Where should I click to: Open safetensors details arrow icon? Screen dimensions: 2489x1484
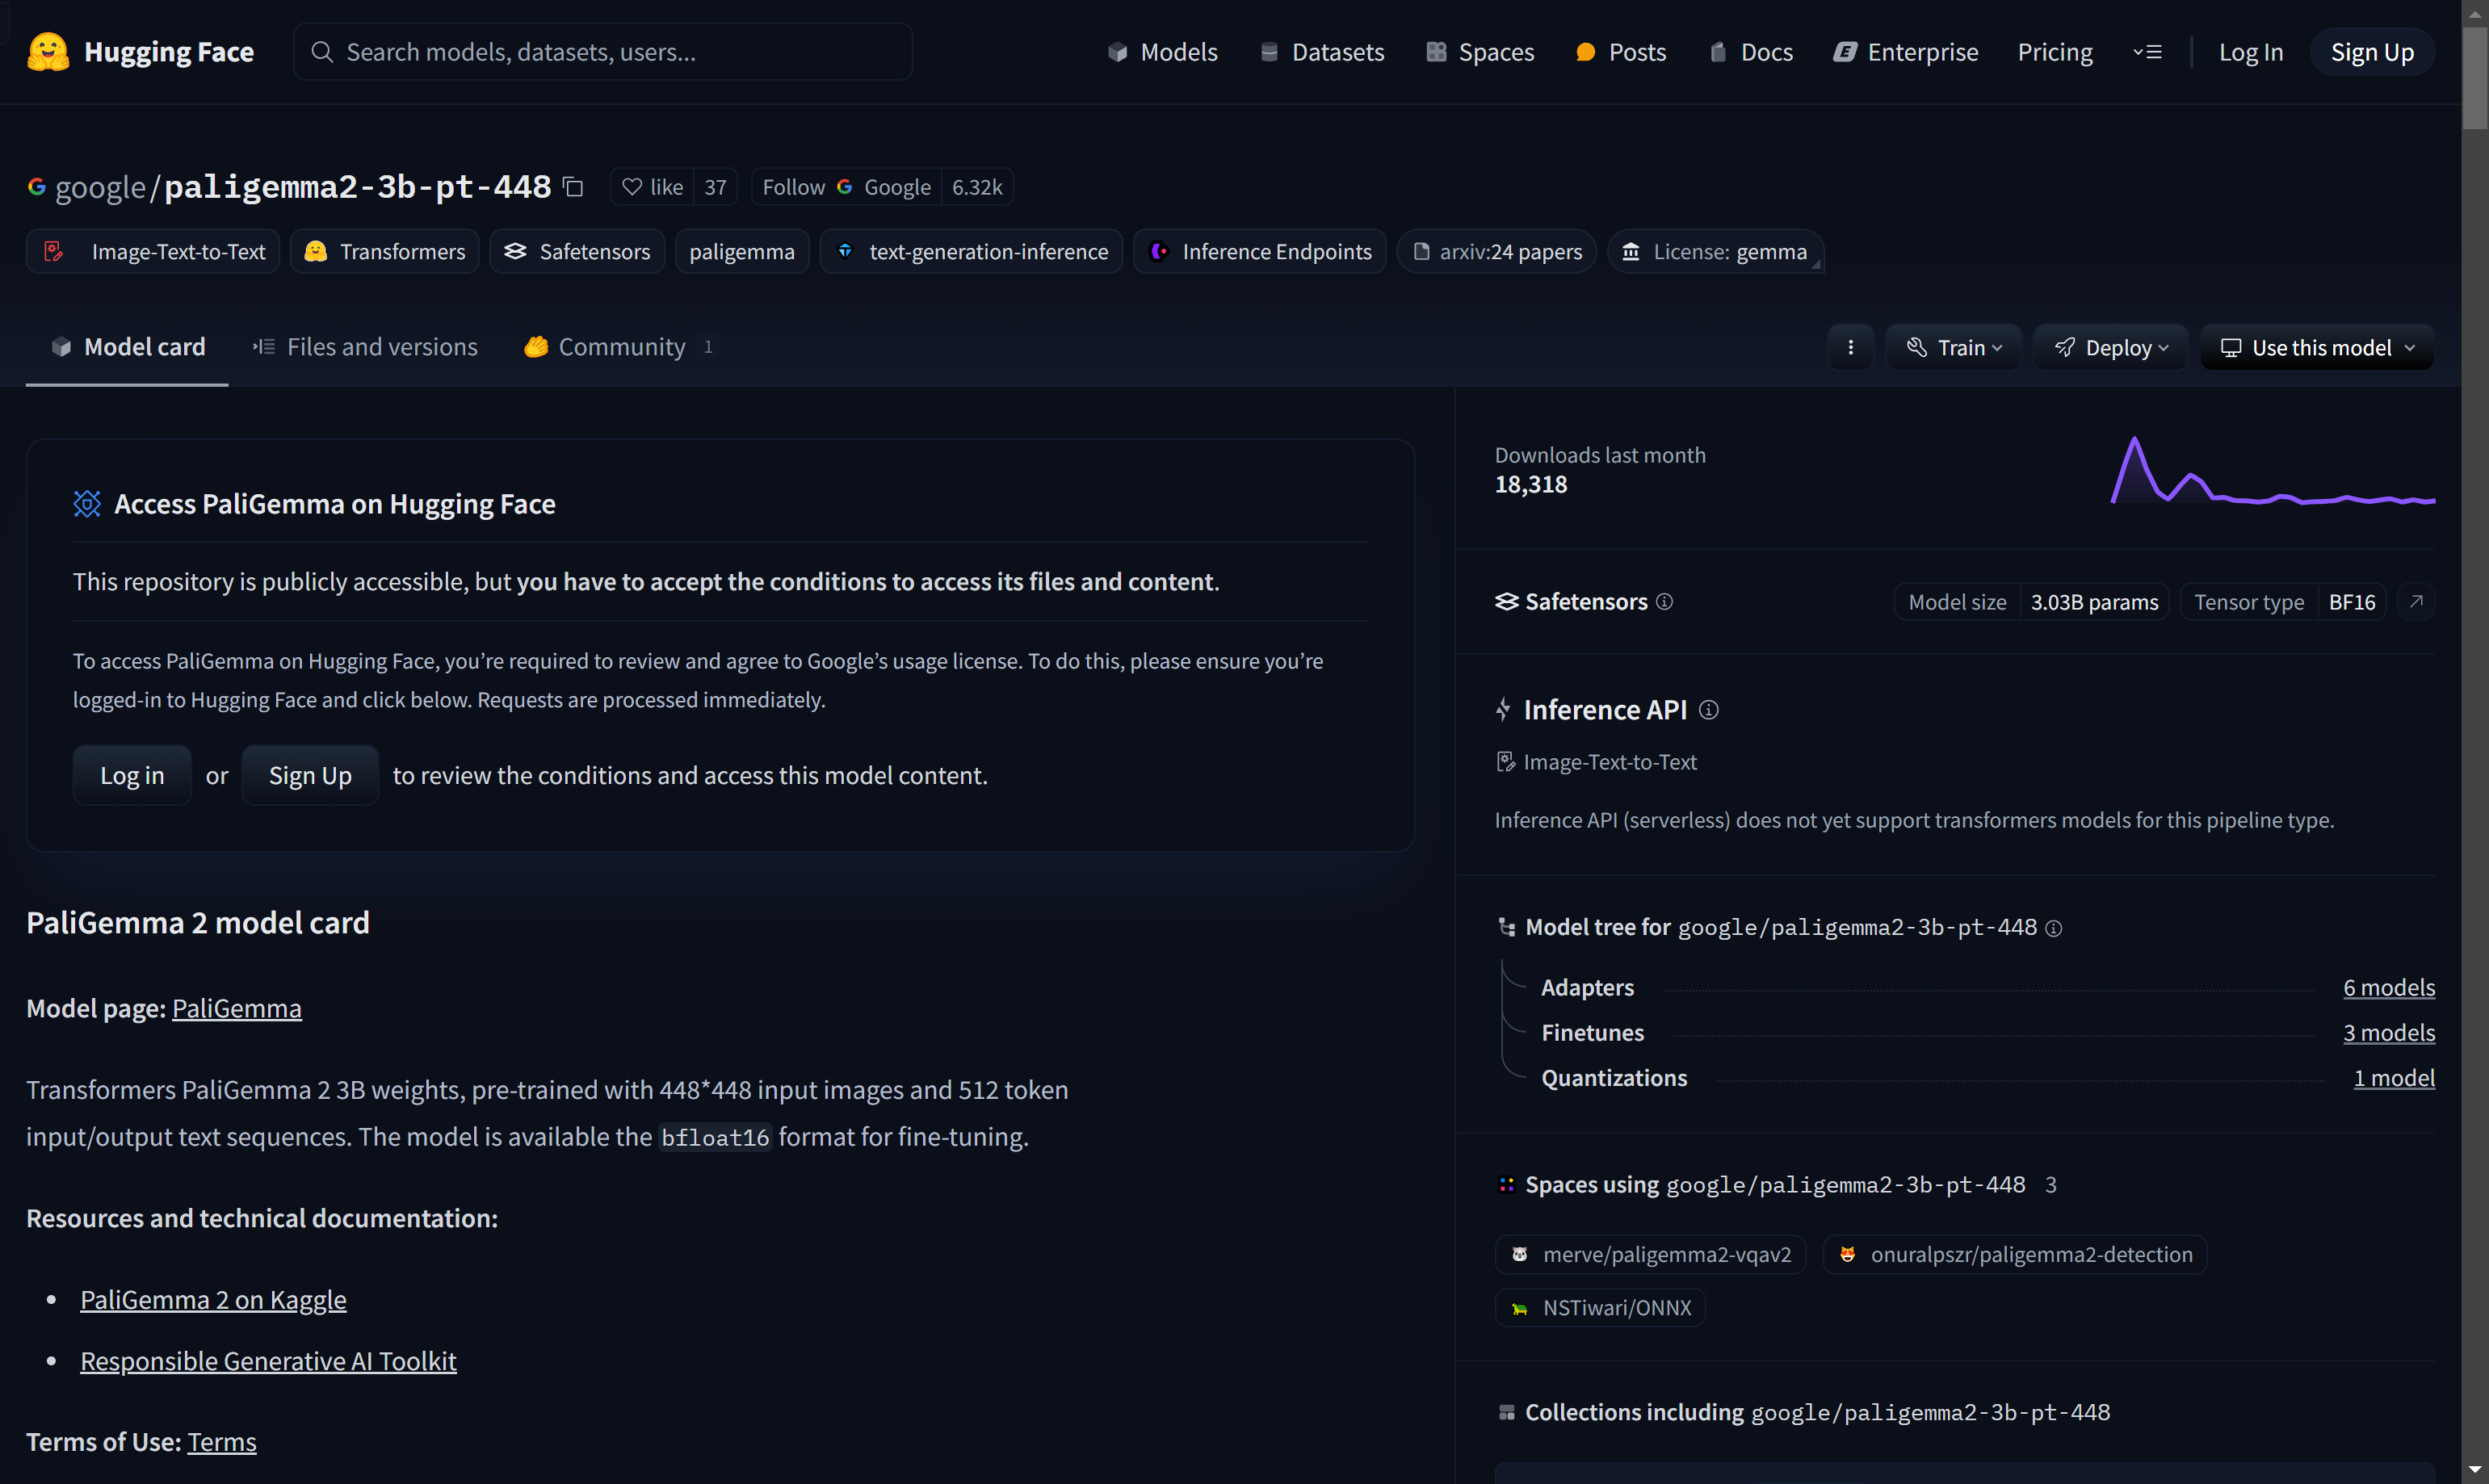2416,601
